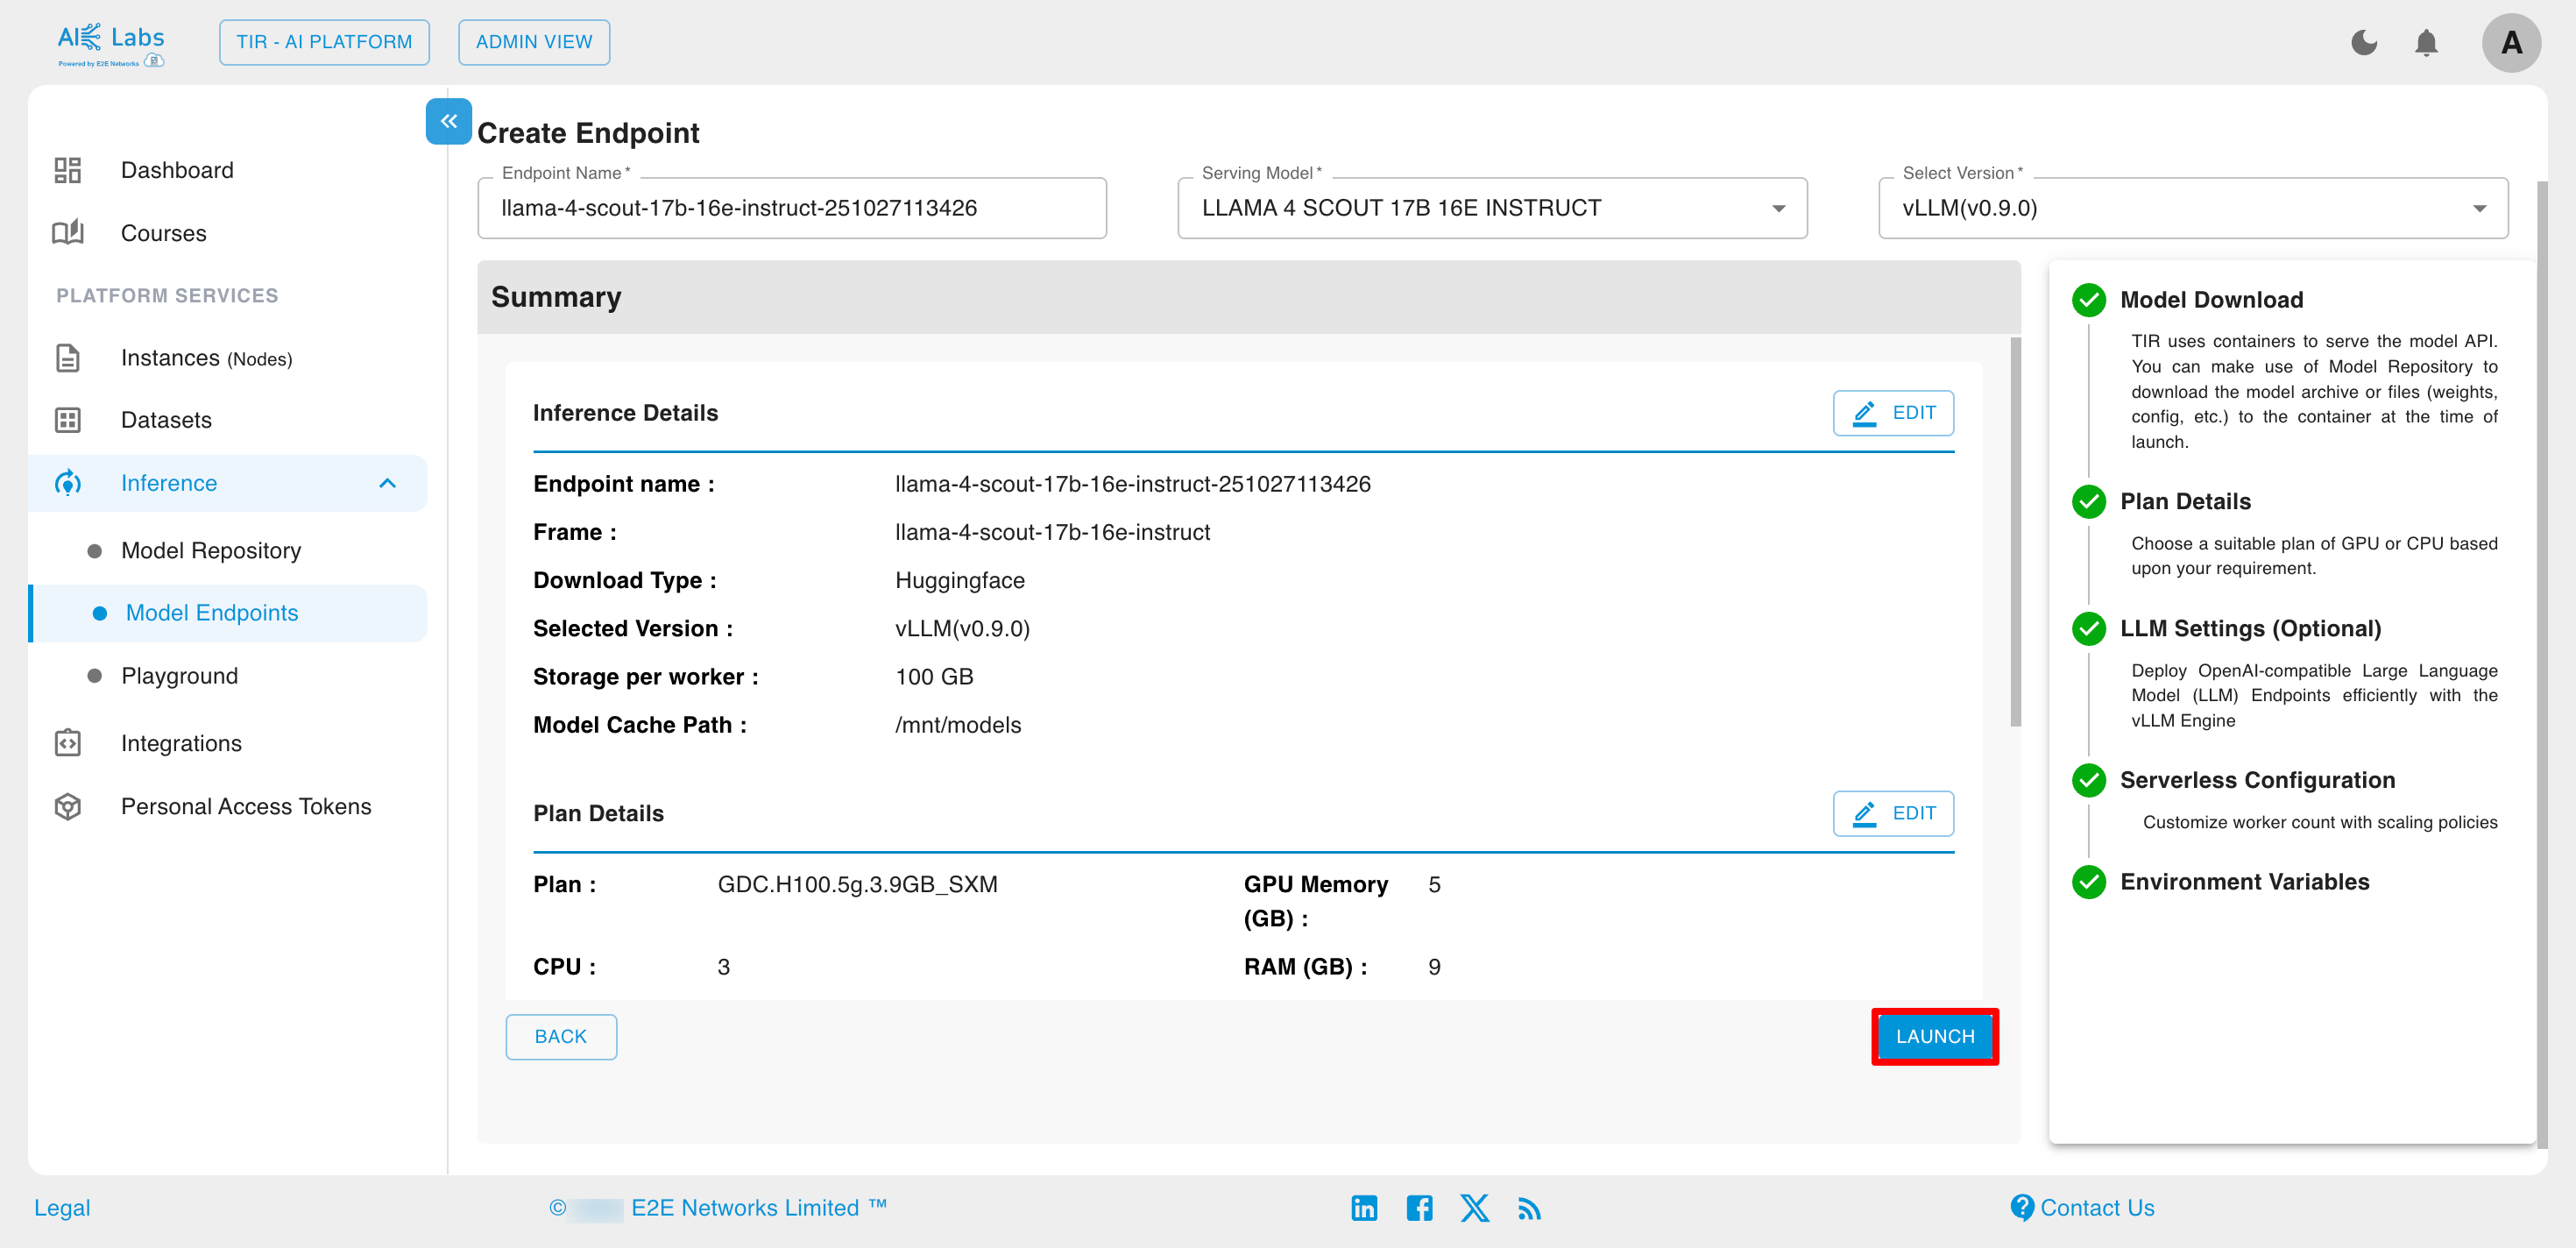Click the Integrations code icon
2576x1248 pixels.
(68, 743)
